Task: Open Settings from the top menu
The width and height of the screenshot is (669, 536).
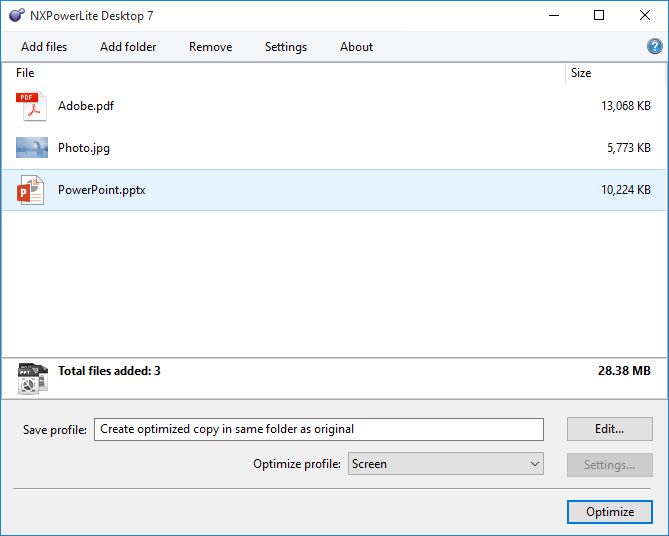Action: [x=286, y=47]
